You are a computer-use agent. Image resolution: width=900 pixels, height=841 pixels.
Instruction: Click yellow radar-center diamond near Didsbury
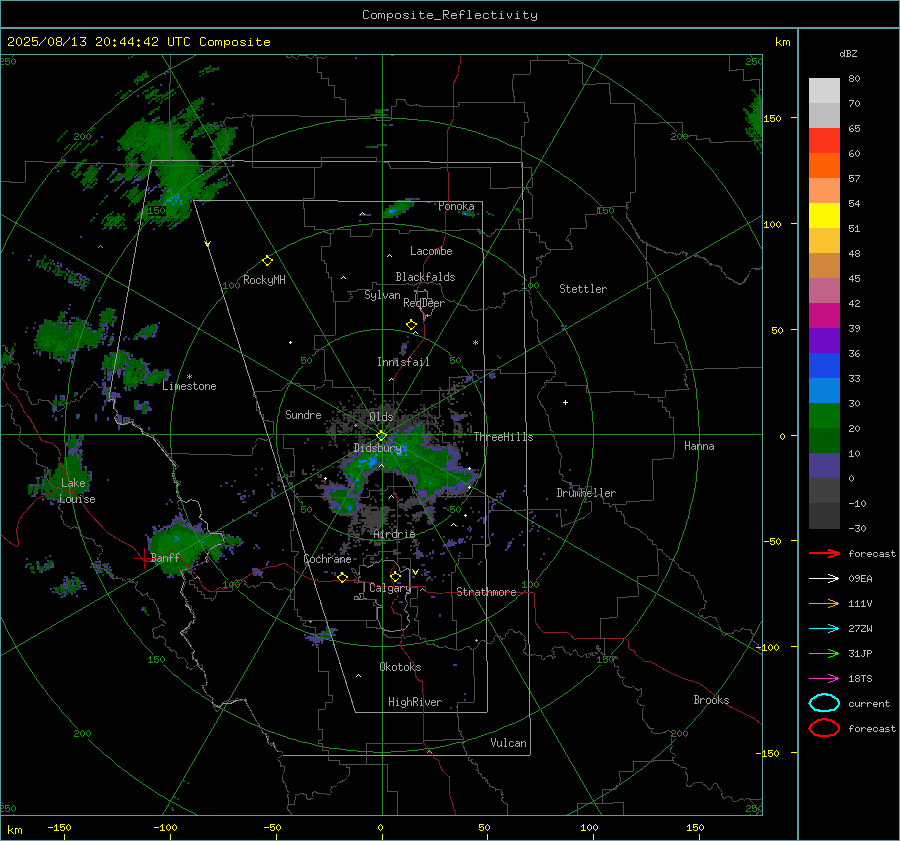point(381,436)
